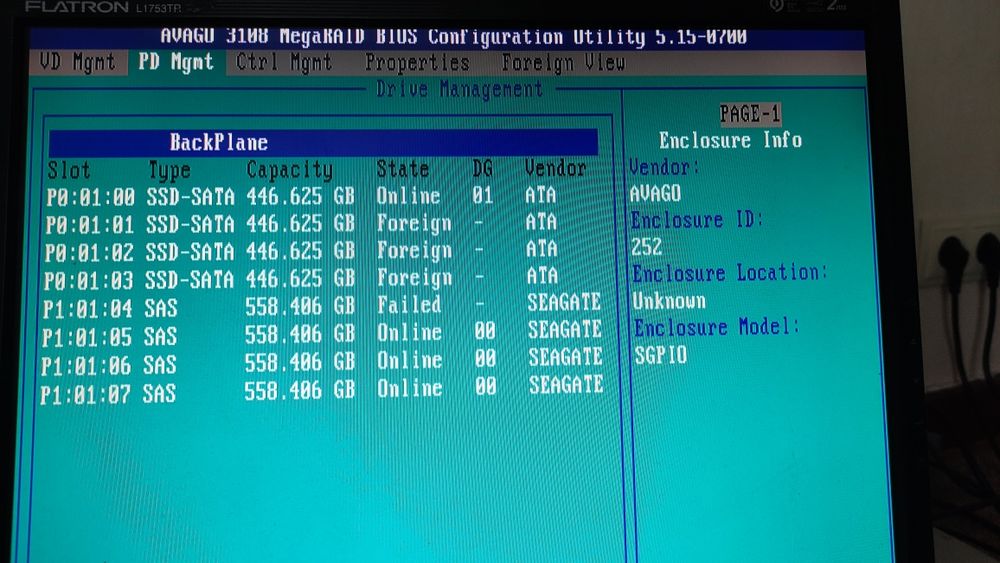Open the Properties tab
This screenshot has width=1000, height=563.
click(417, 62)
